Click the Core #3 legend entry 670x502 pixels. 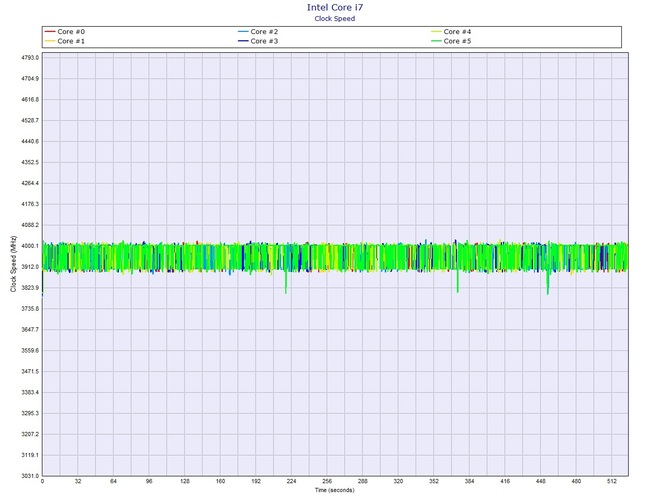click(258, 41)
